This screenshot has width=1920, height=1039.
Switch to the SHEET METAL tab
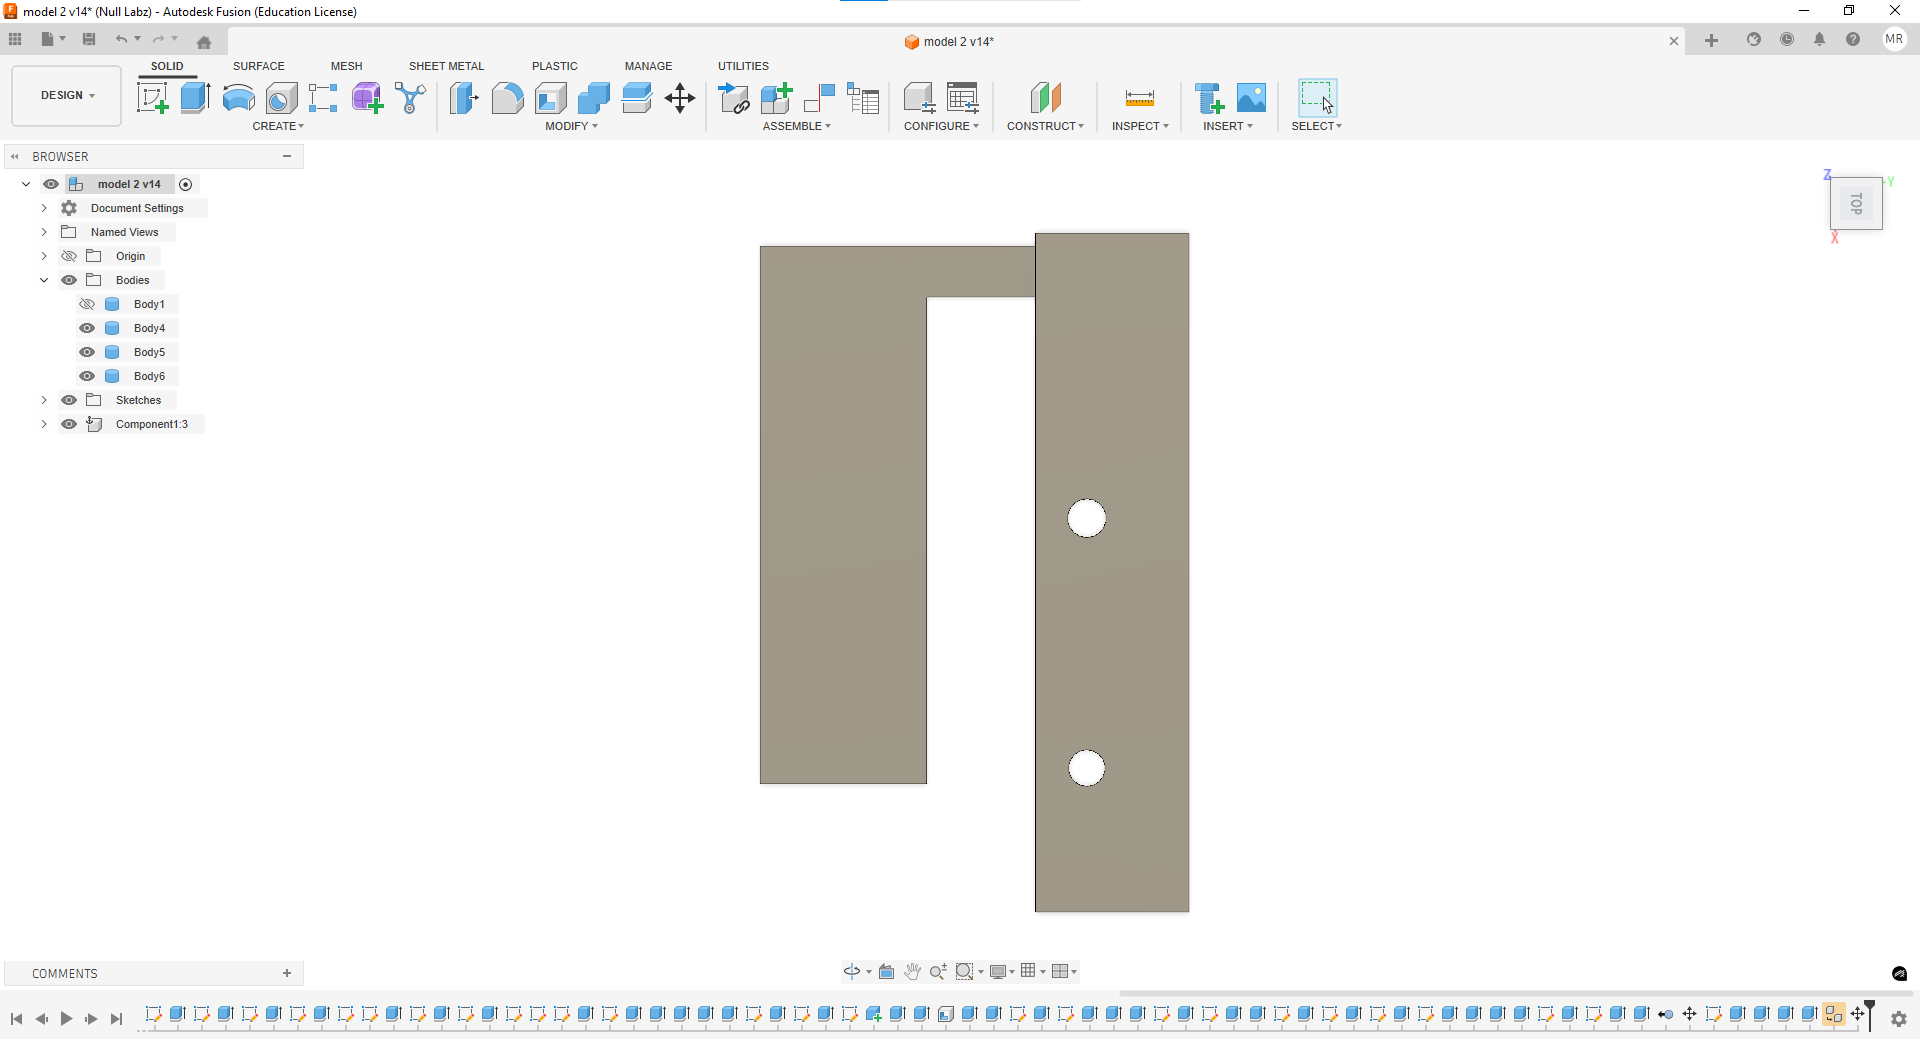coord(446,66)
